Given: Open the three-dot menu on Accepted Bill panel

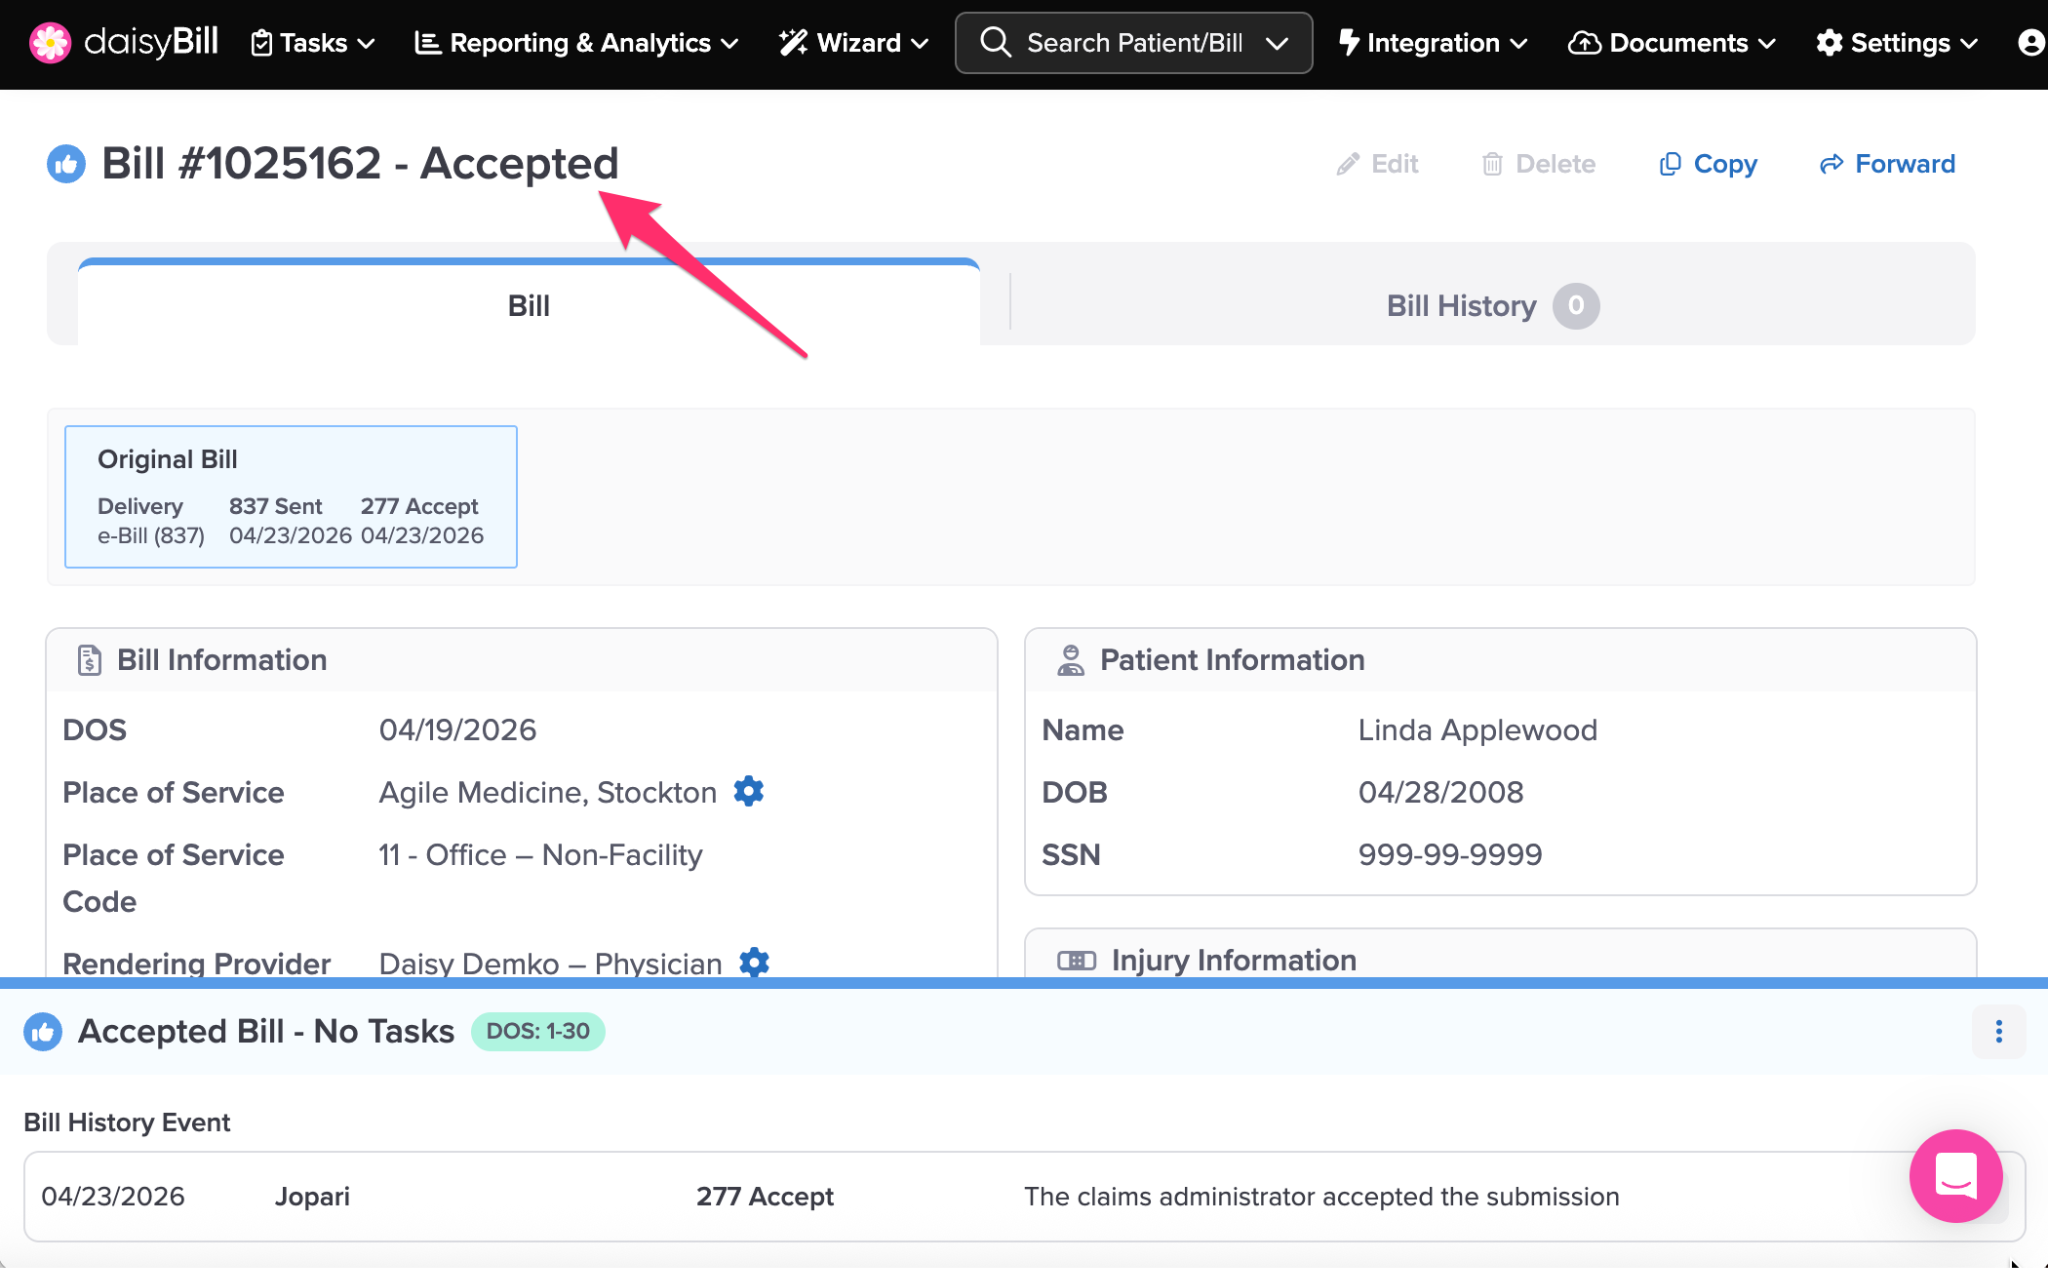Looking at the screenshot, I should pos(1998,1031).
